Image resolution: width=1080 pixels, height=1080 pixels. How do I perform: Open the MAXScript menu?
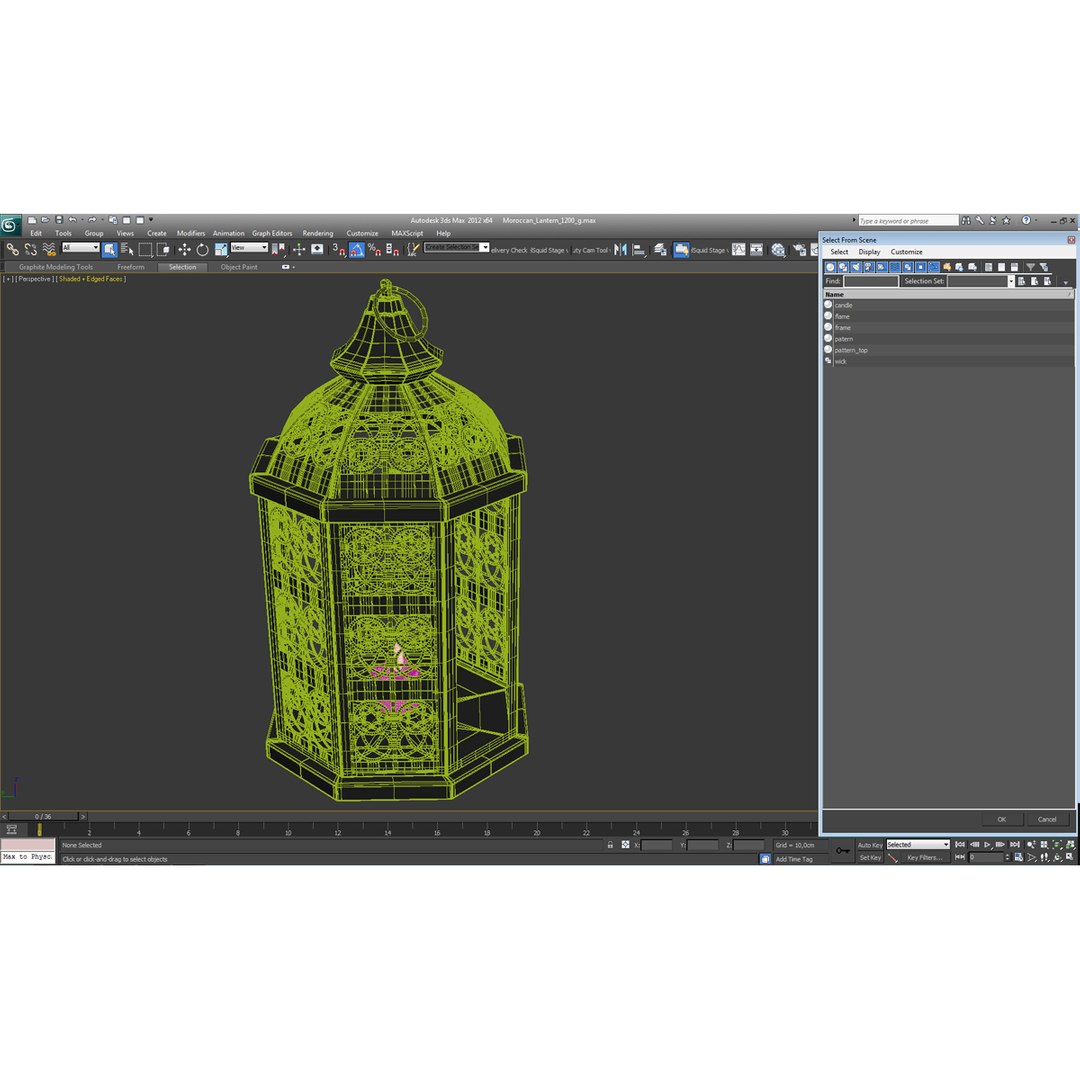click(407, 233)
